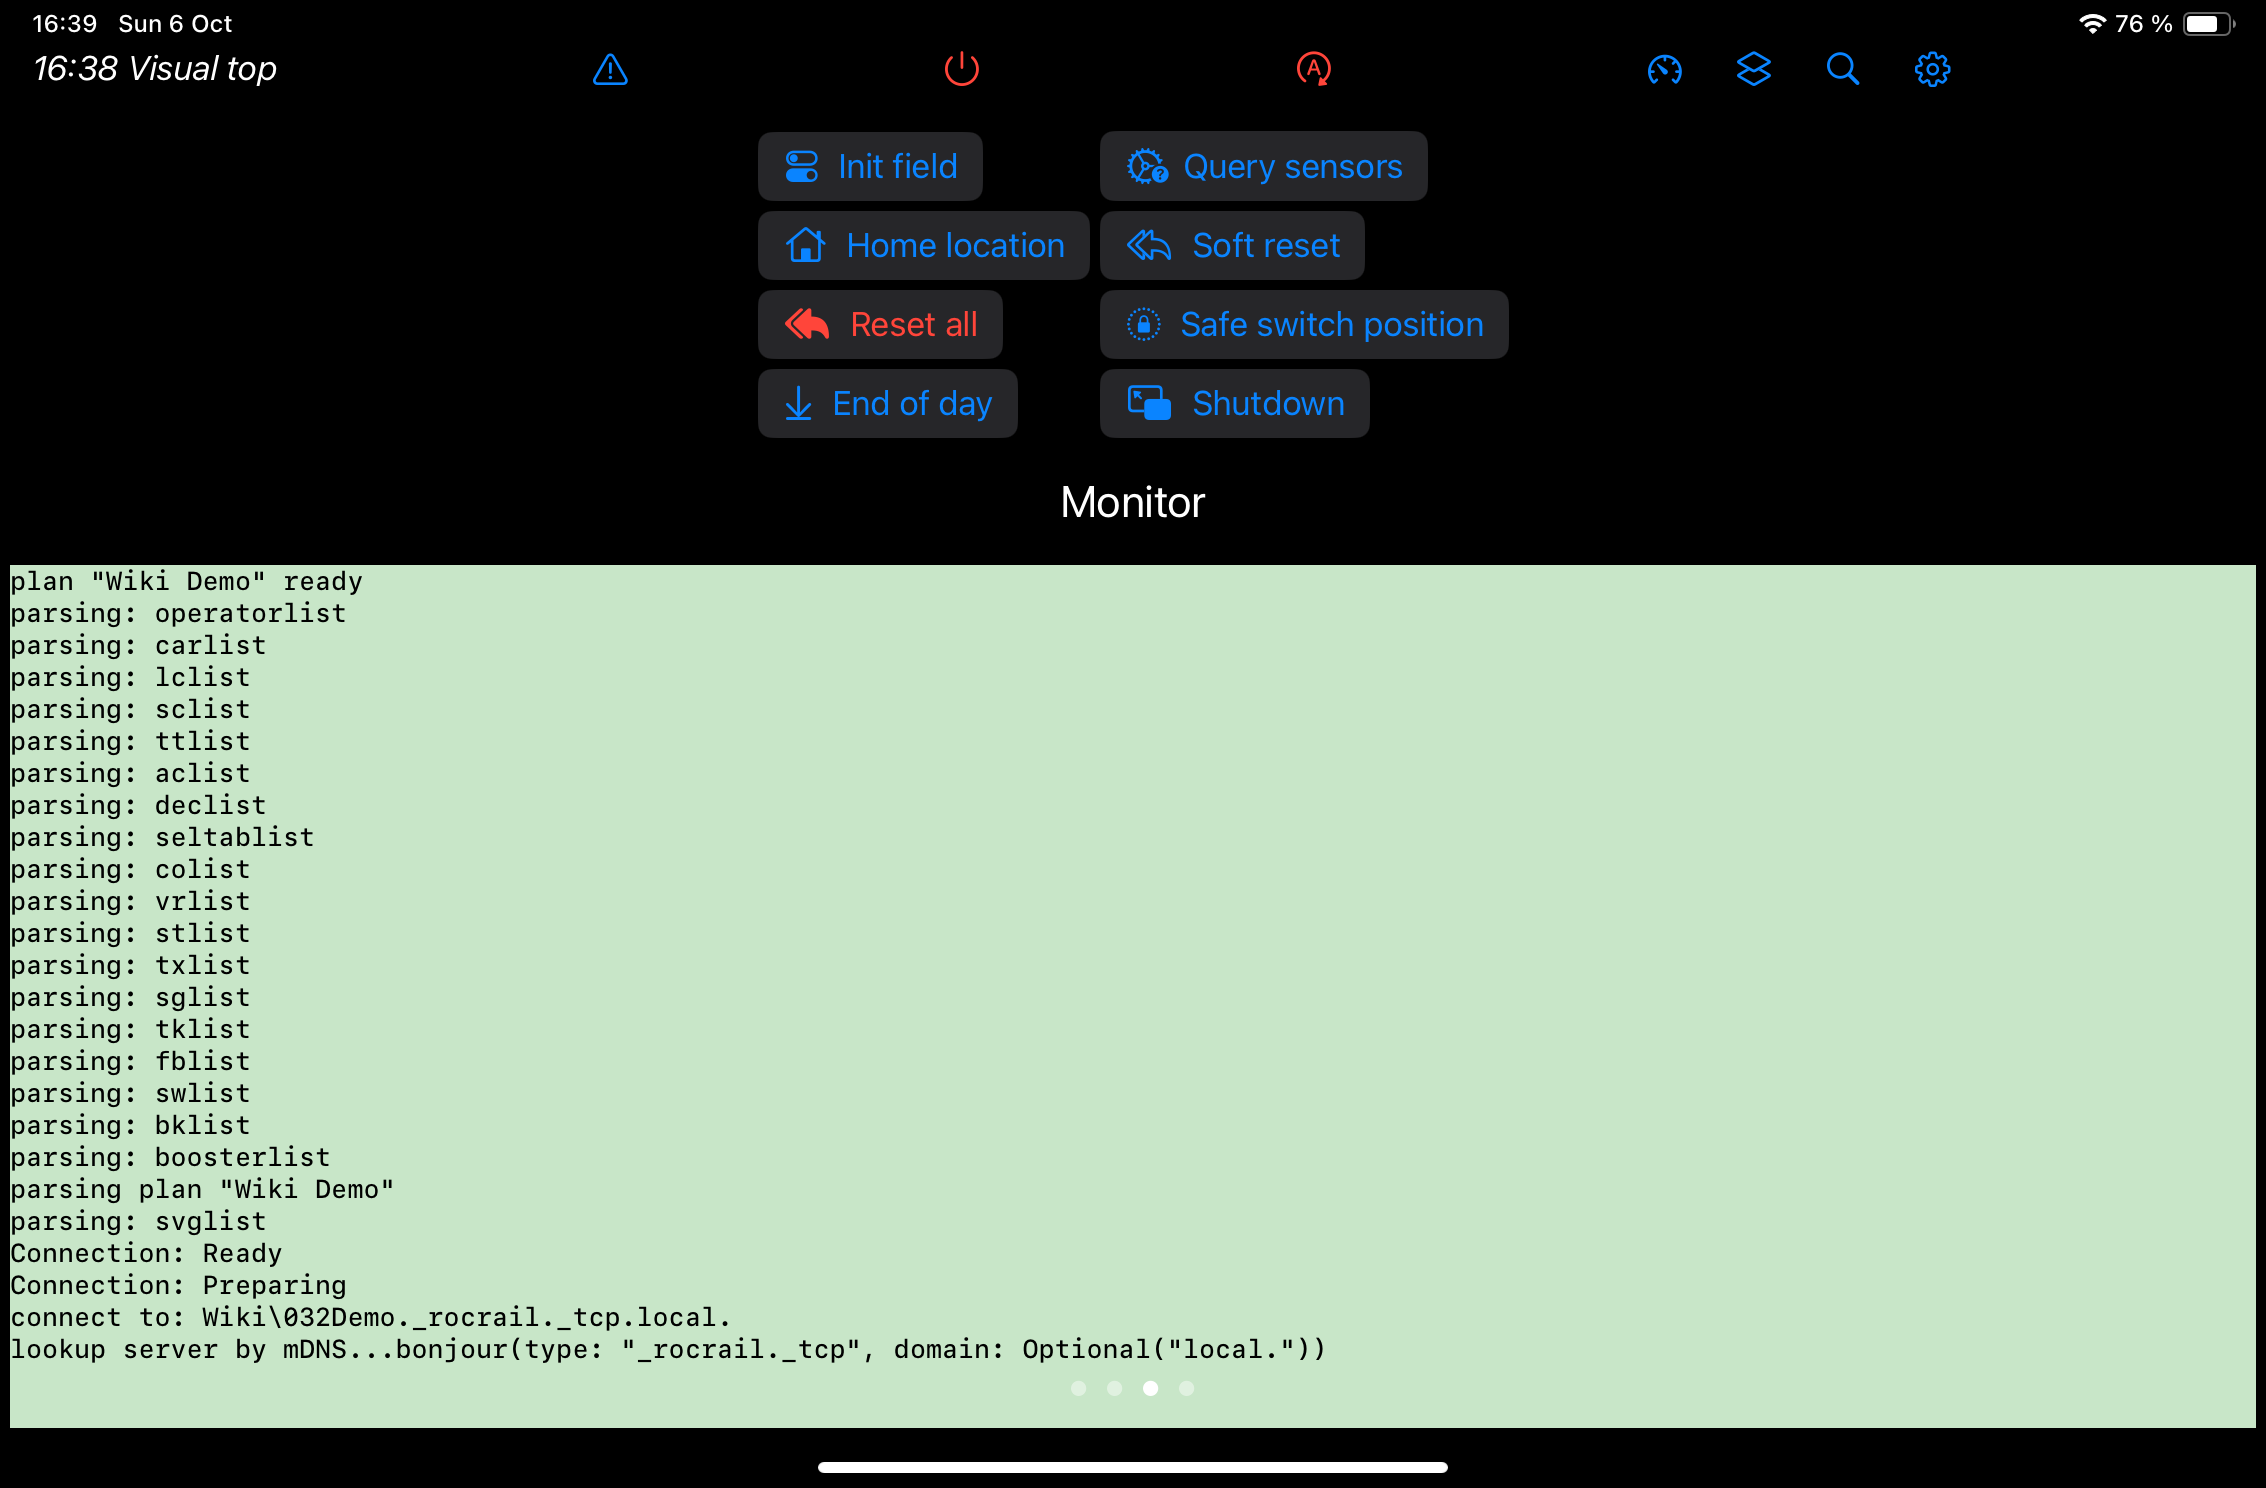Screen dimensions: 2266x1488
Task: Click the Connection: Ready log line
Action: 146,1253
